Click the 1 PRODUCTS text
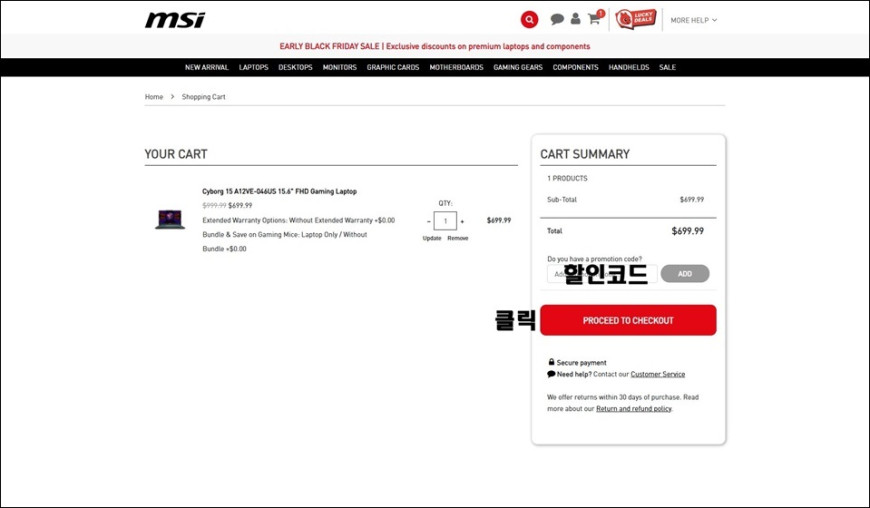Viewport: 870px width, 508px height. point(567,179)
